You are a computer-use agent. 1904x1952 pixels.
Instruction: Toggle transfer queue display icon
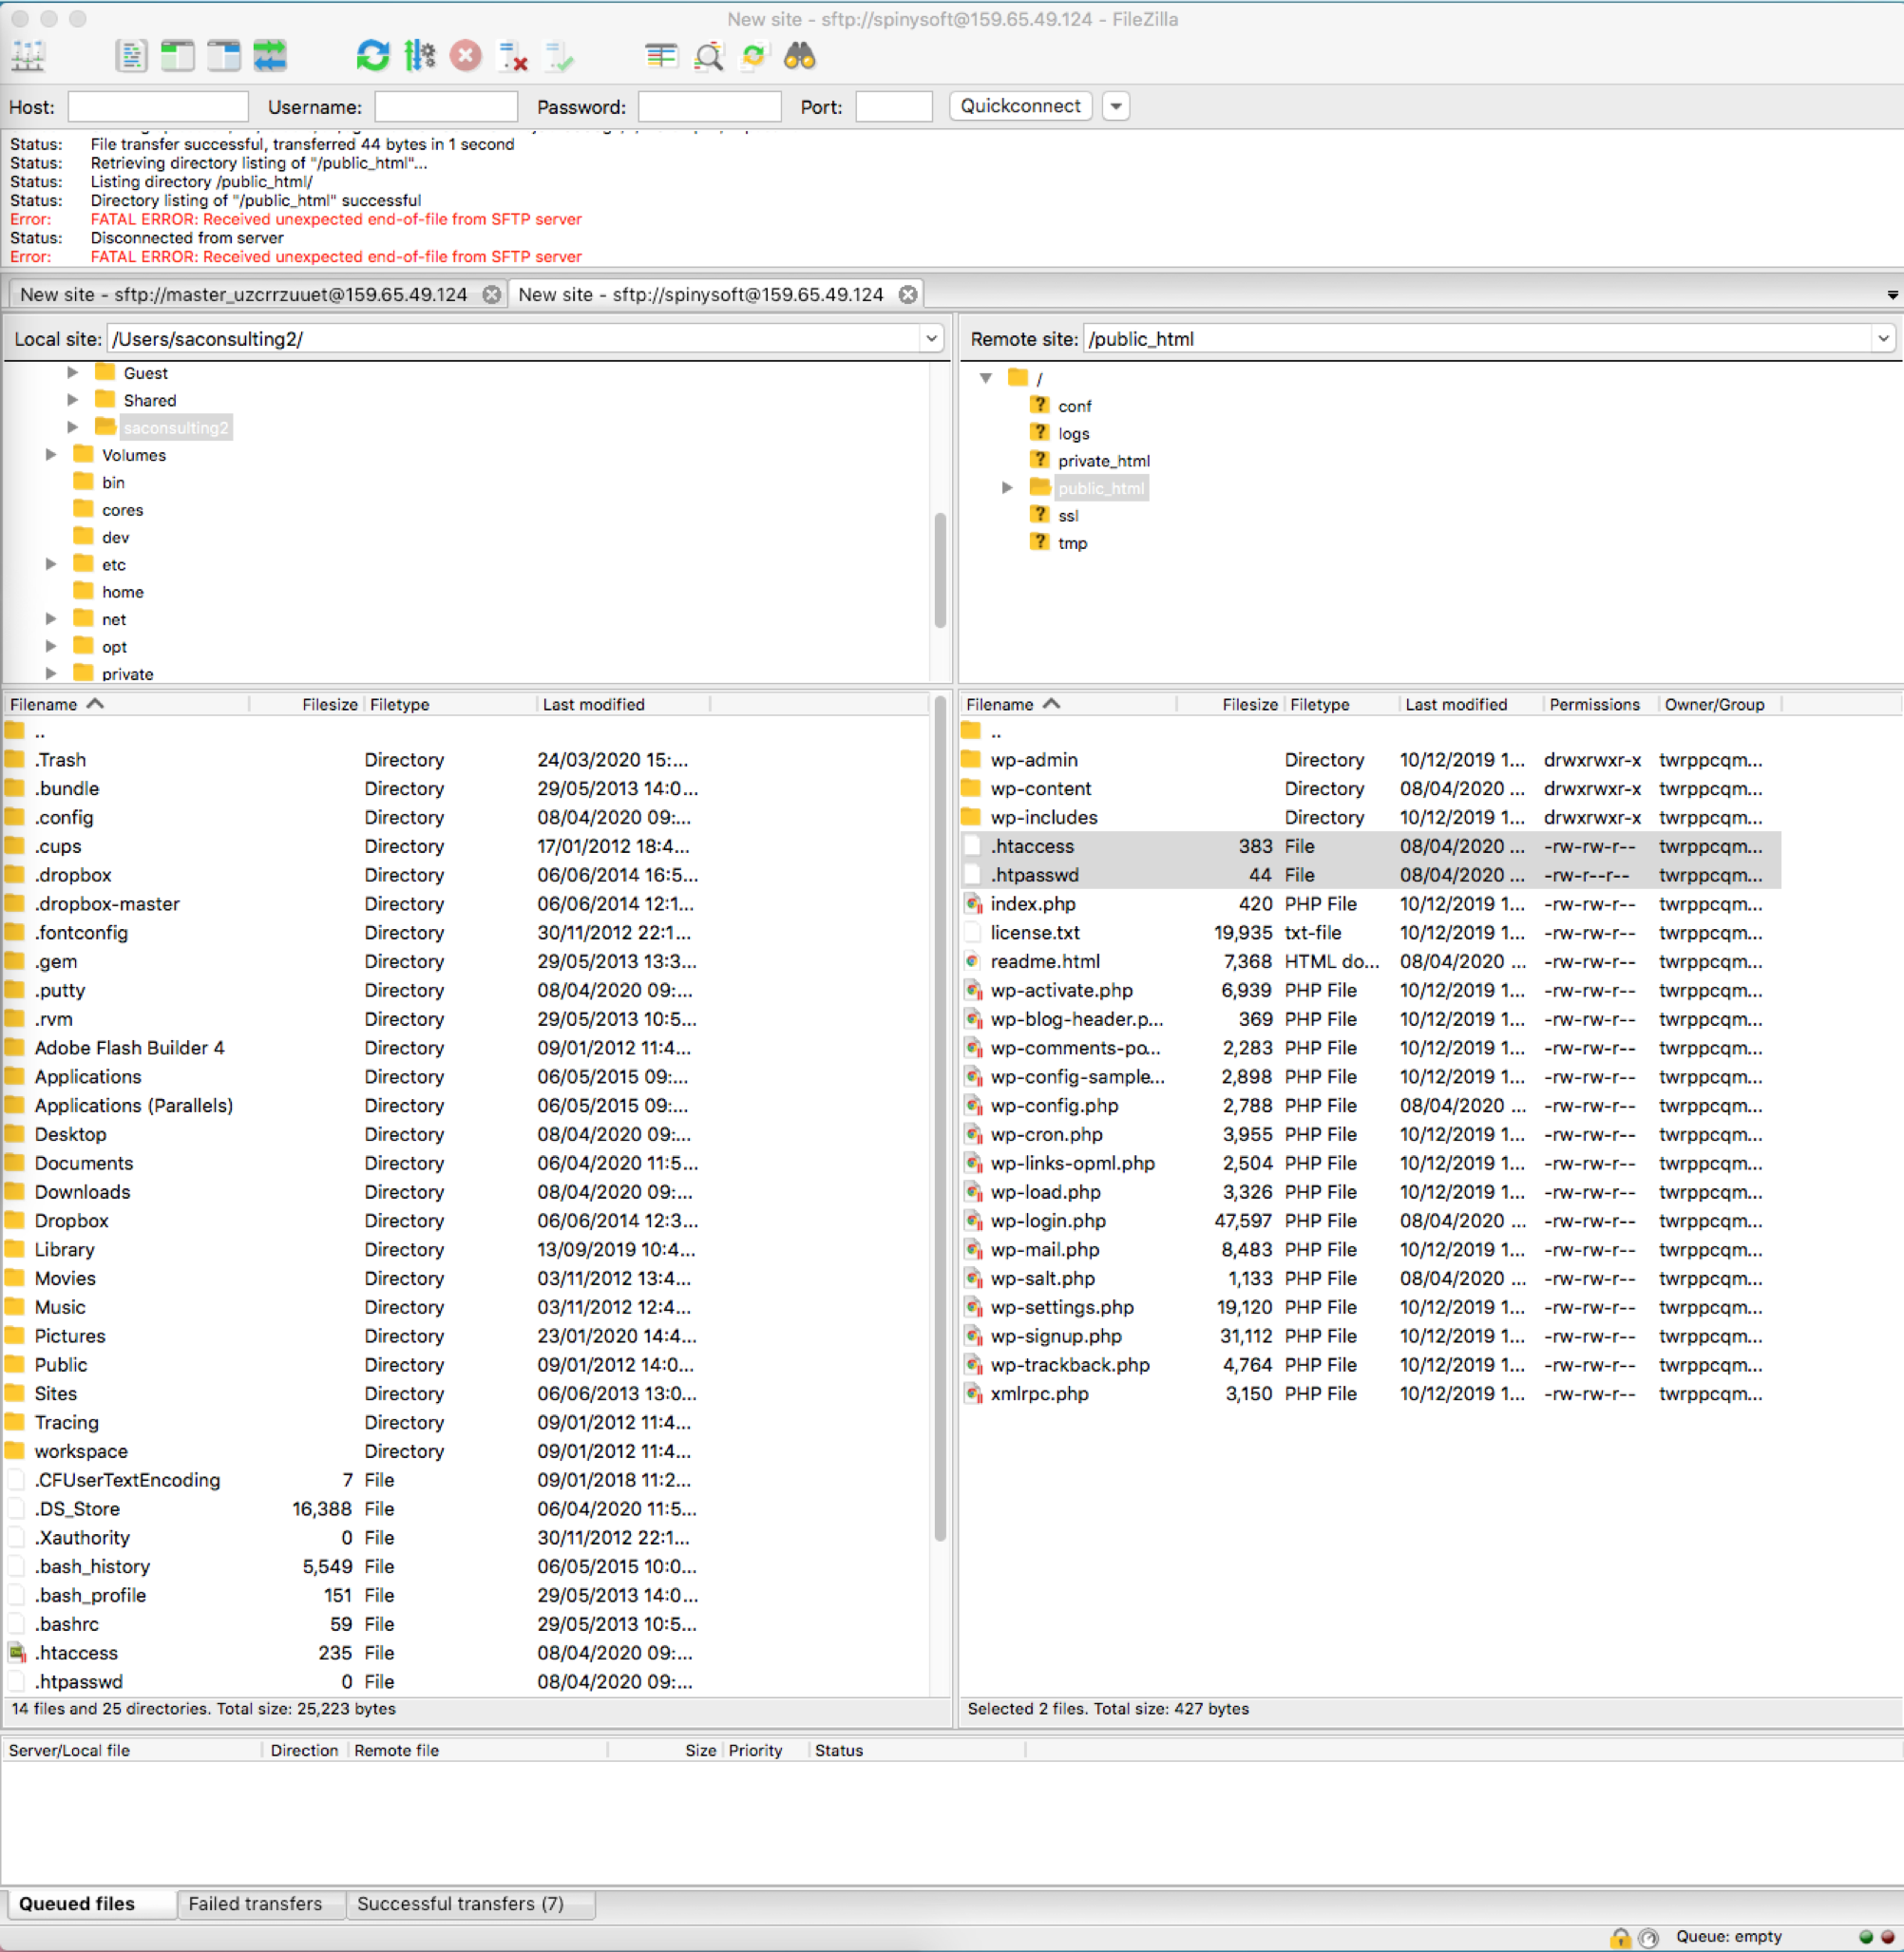pos(270,56)
